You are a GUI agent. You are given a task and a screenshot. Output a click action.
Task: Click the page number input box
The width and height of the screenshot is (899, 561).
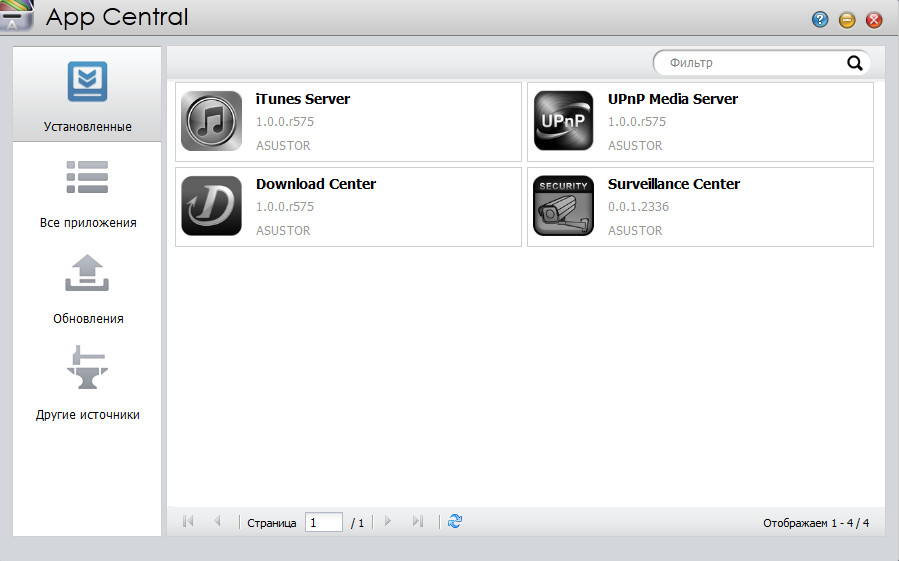pos(324,522)
